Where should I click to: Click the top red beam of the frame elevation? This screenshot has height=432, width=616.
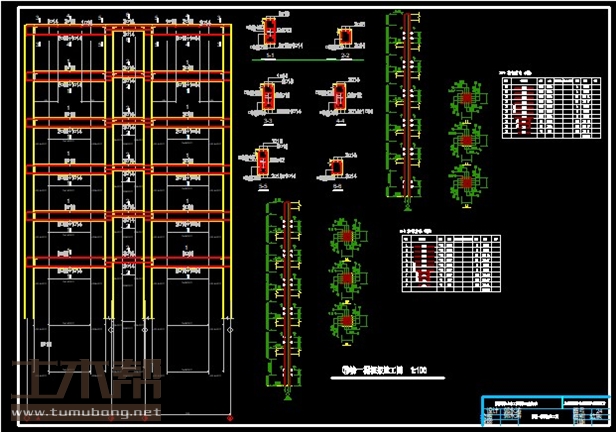[130, 33]
